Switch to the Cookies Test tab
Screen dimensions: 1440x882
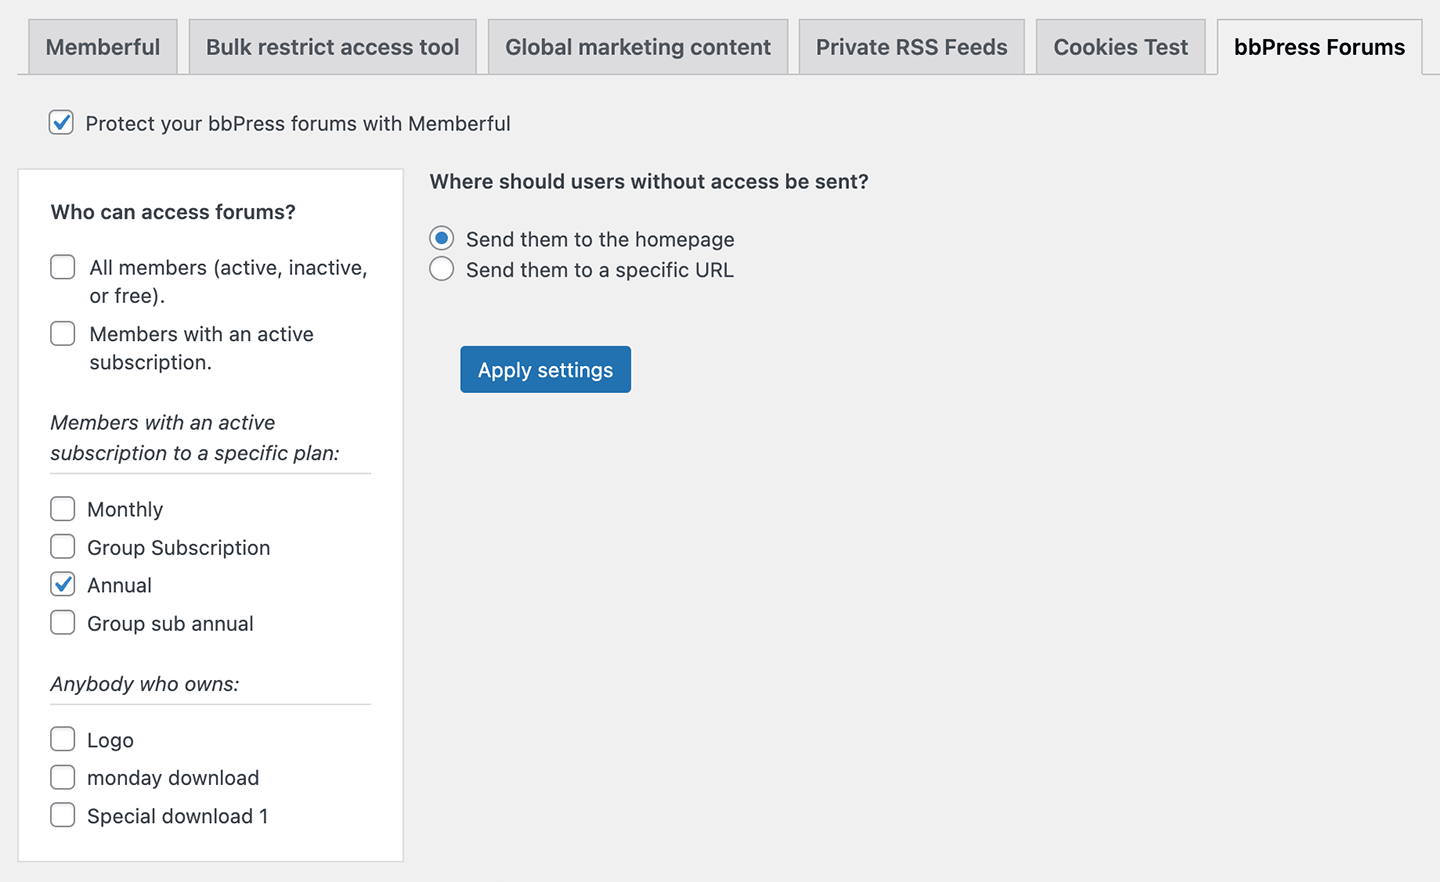coord(1120,45)
